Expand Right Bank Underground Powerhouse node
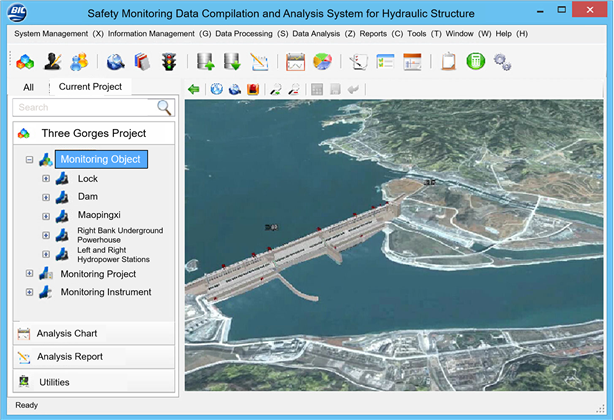Screen dimensions: 614x420 (46, 235)
